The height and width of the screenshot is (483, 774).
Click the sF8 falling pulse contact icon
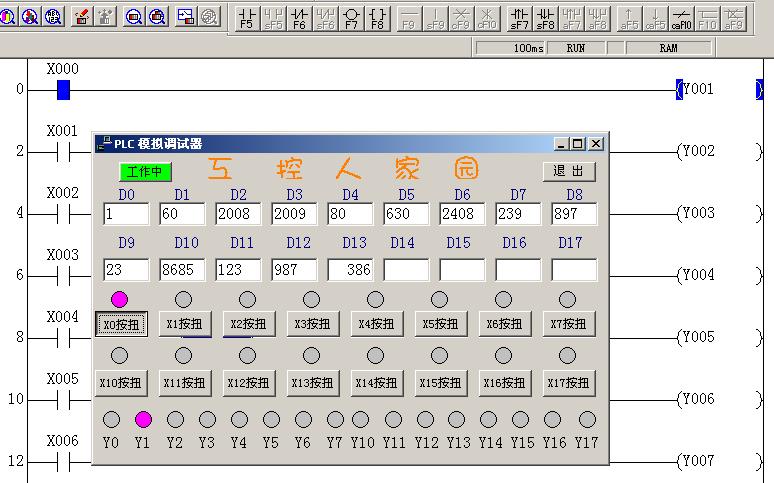pos(545,17)
